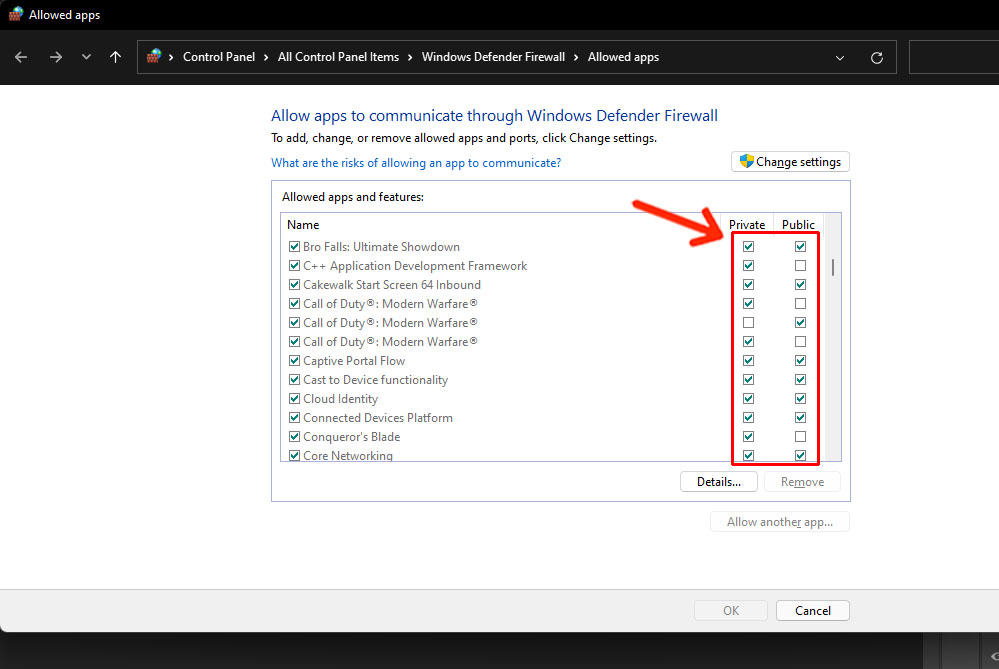Disable Public for Cloud Identity
Screen dimensions: 999x669
[800, 399]
